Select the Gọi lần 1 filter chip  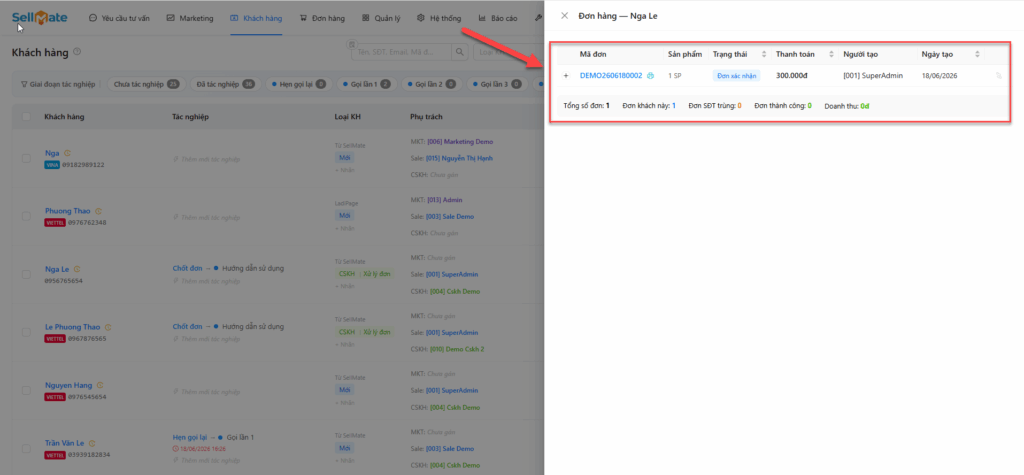click(x=366, y=84)
